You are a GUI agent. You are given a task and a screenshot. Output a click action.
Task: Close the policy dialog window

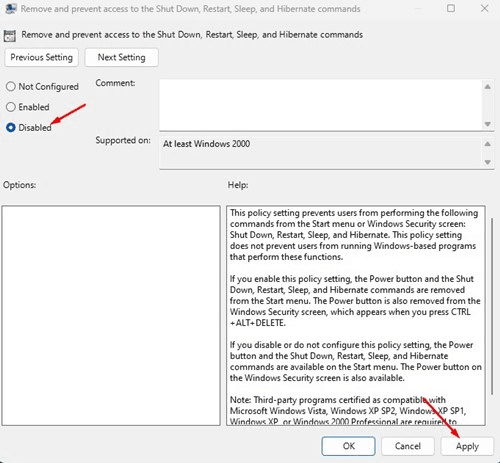tap(484, 8)
